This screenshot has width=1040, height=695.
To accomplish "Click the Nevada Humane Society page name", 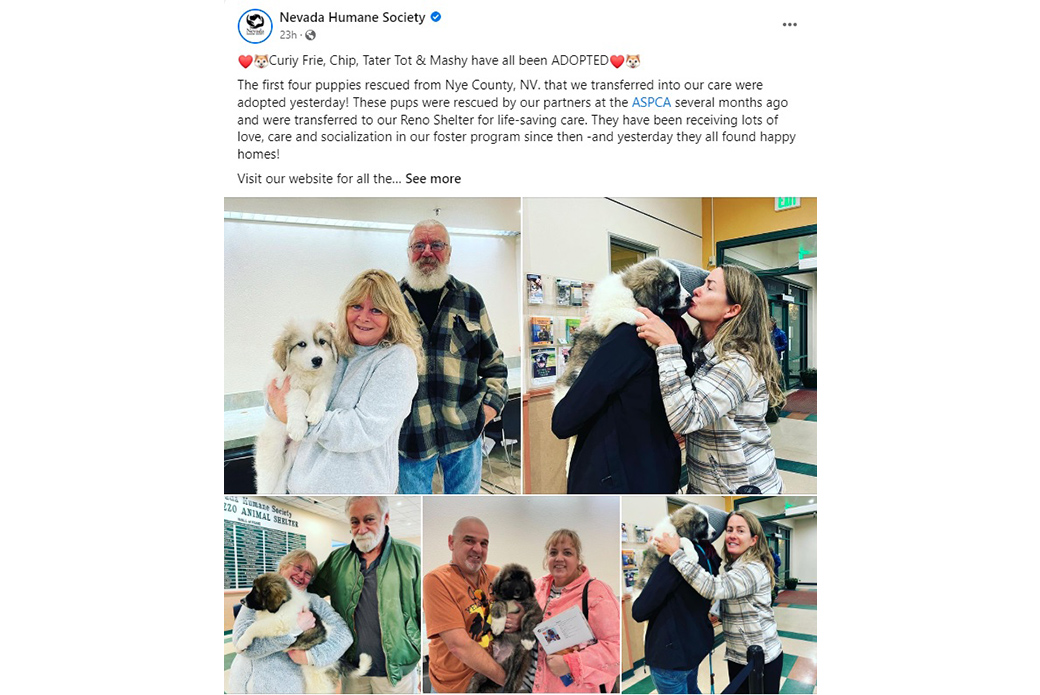I will click(352, 17).
